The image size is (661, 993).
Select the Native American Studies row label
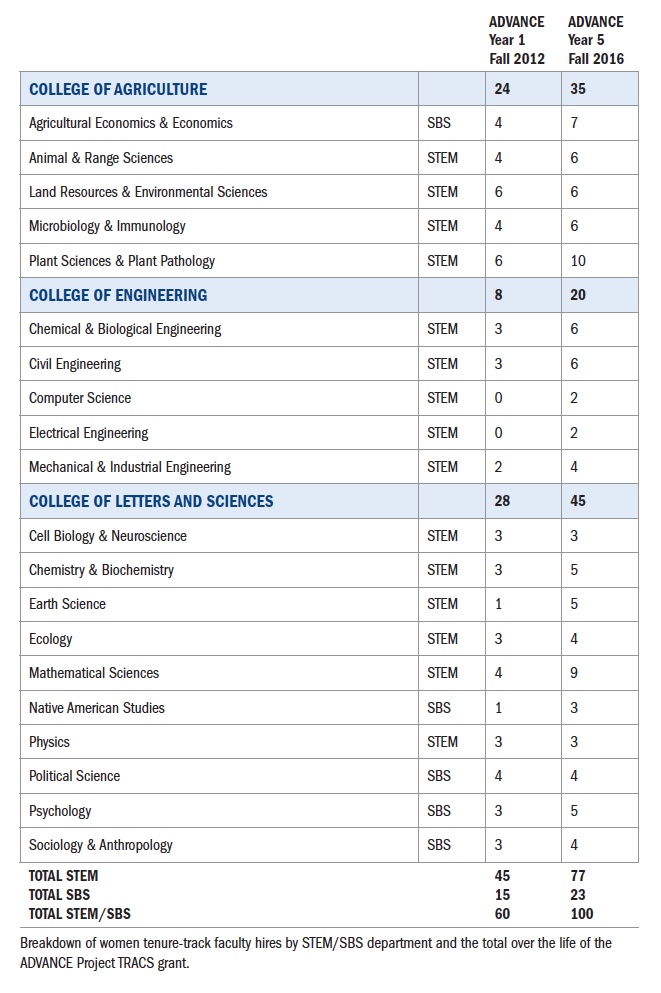click(97, 708)
